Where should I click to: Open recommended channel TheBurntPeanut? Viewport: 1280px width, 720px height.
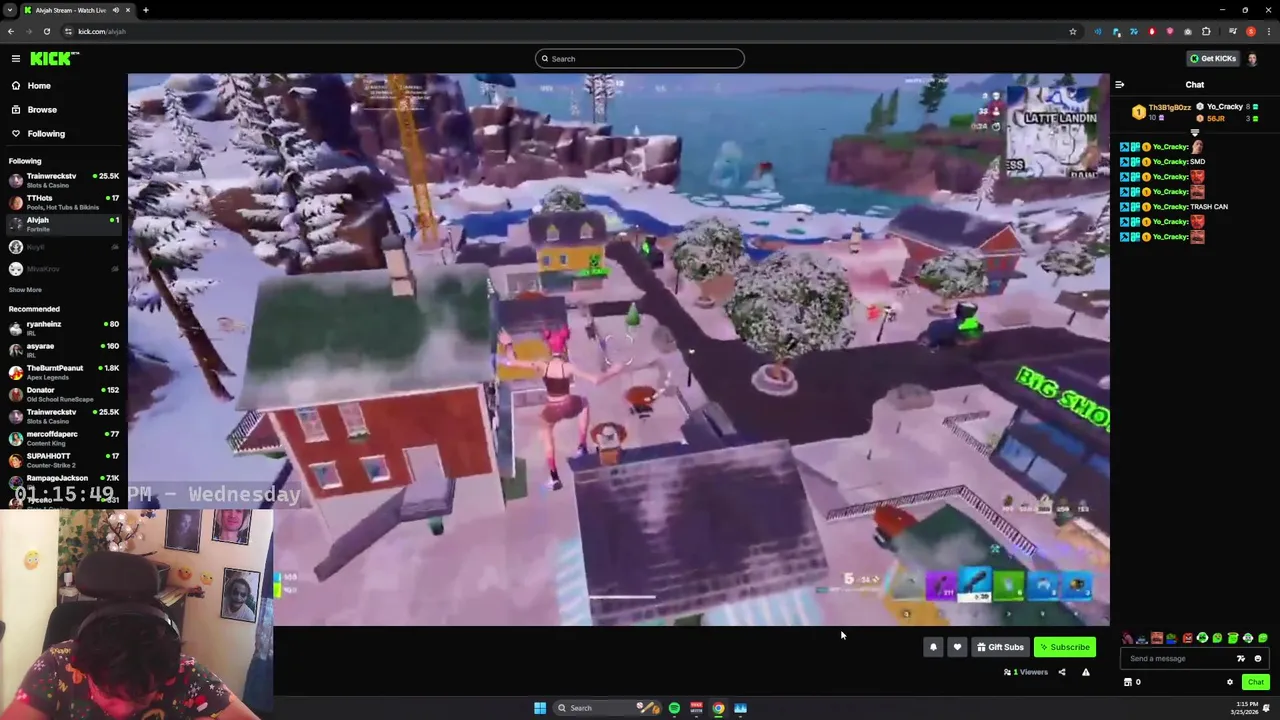pos(64,372)
